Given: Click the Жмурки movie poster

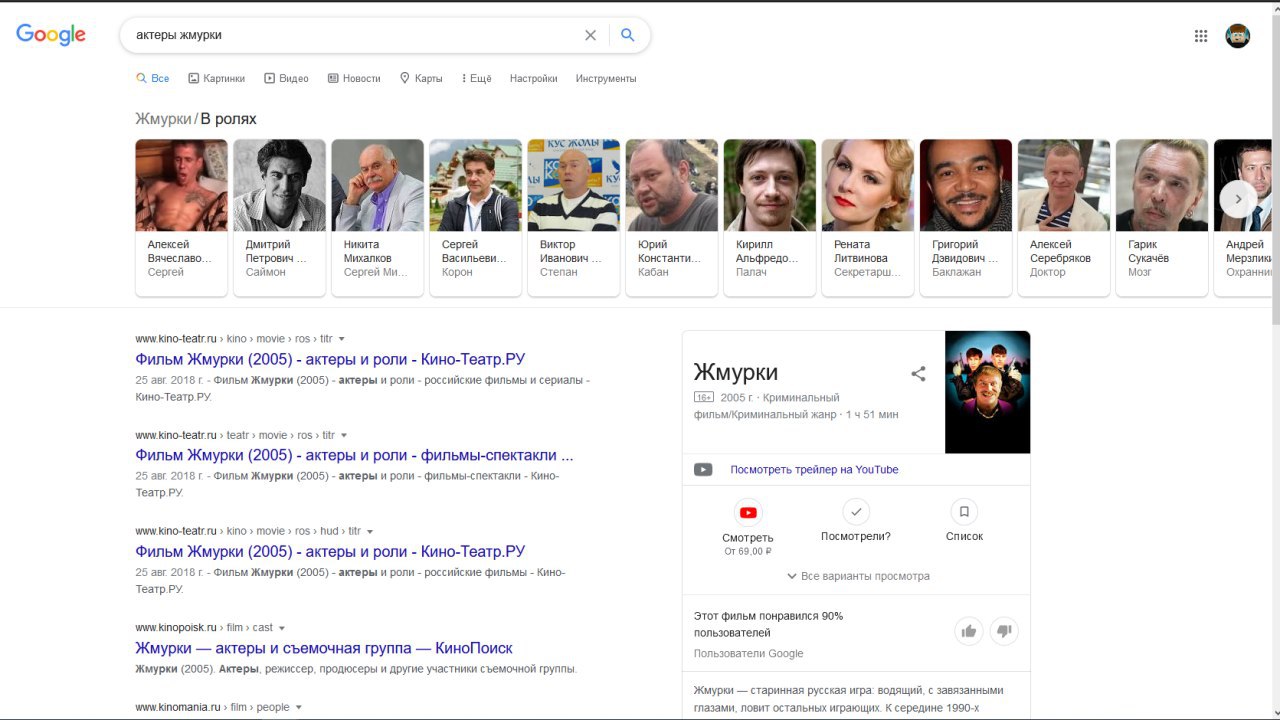Looking at the screenshot, I should [x=987, y=392].
